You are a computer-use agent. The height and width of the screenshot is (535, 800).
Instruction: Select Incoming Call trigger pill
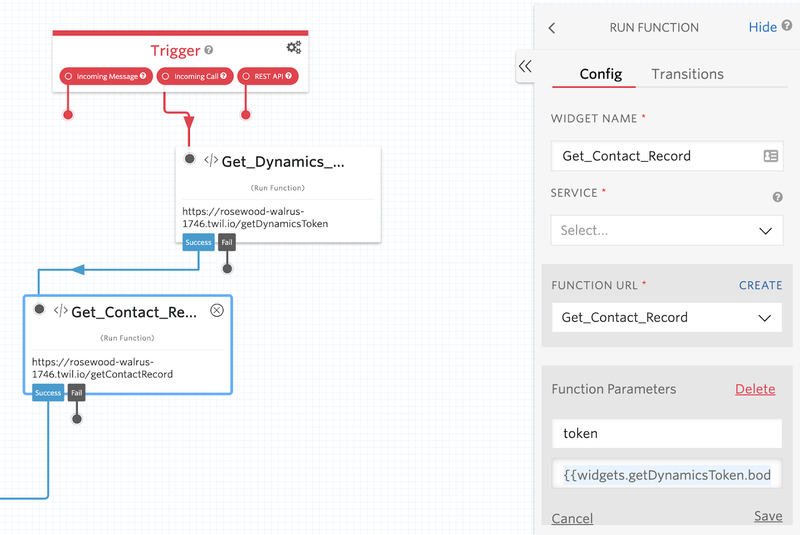point(195,76)
